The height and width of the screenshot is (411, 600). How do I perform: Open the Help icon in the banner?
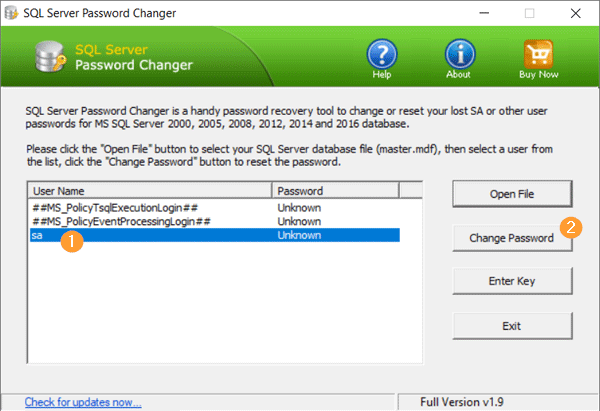click(382, 56)
